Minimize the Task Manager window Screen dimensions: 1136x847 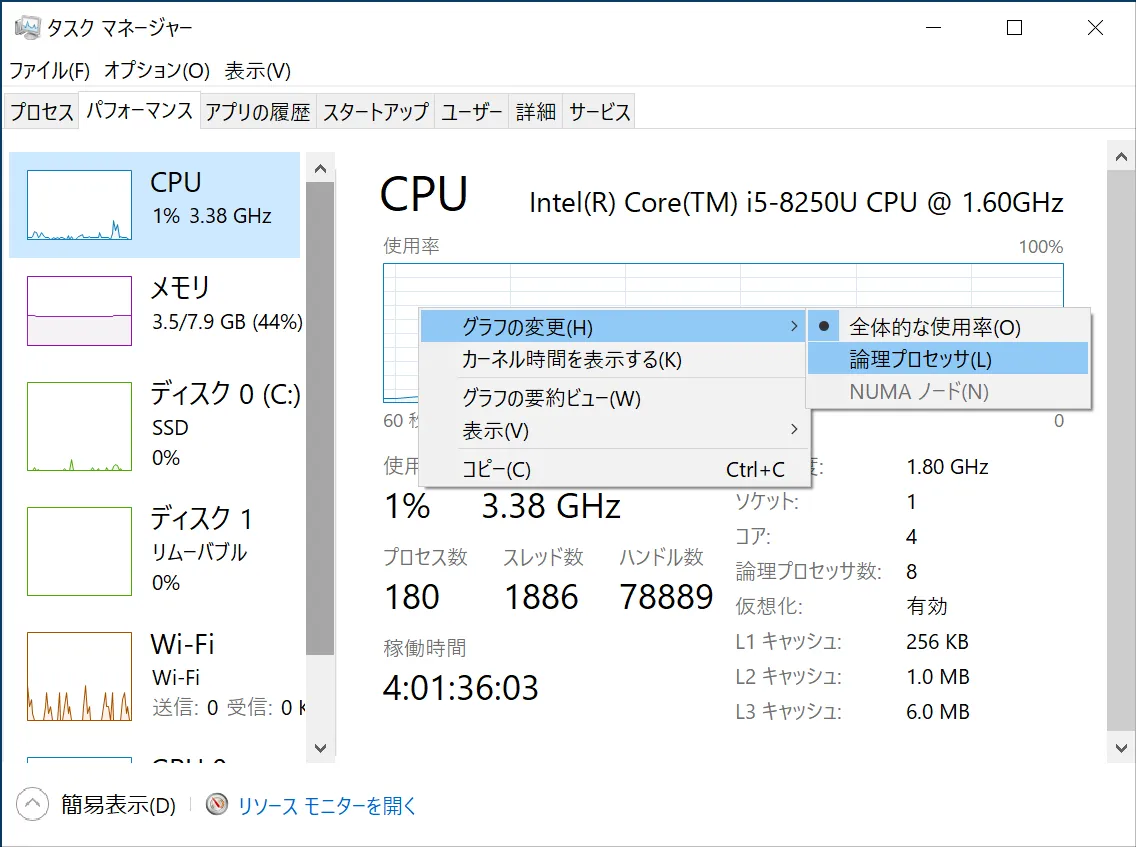tap(934, 28)
